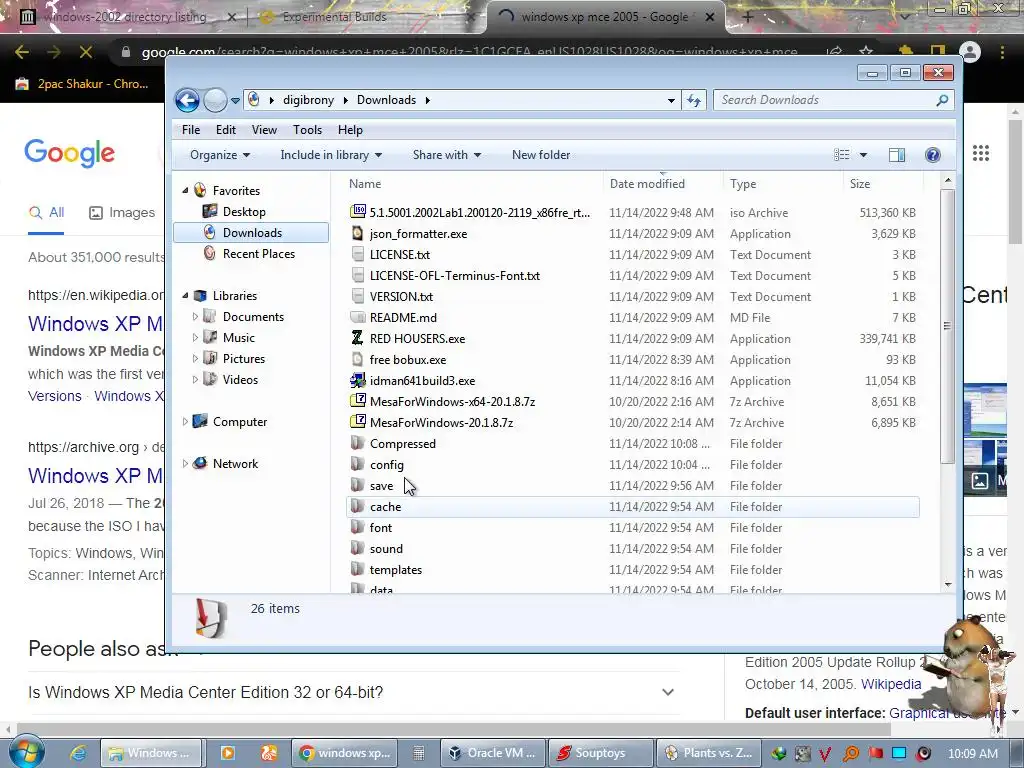
Task: Select the README.md file
Action: click(x=403, y=317)
